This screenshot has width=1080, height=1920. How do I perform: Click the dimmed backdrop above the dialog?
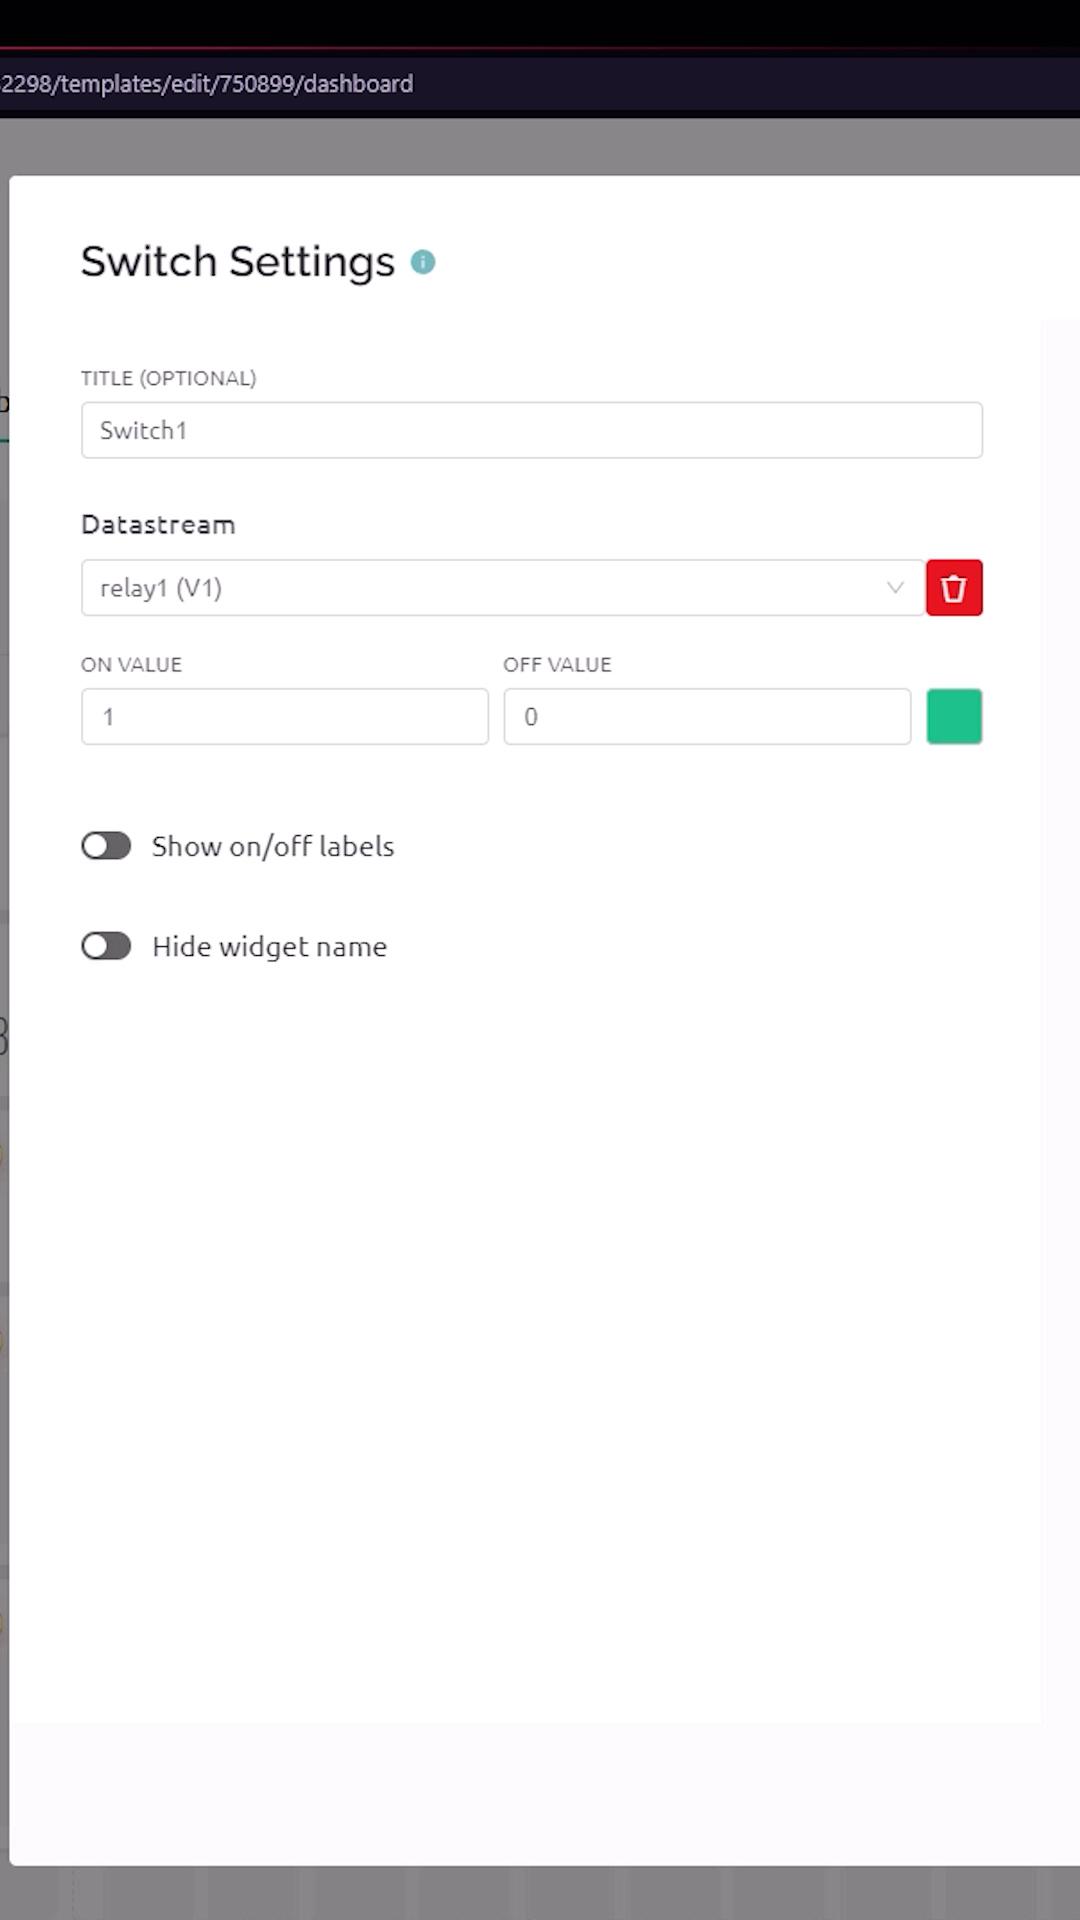[540, 147]
